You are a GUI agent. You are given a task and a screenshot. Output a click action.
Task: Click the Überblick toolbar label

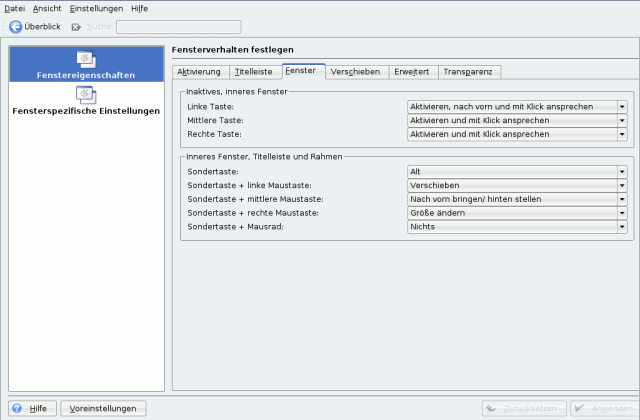click(x=42, y=27)
